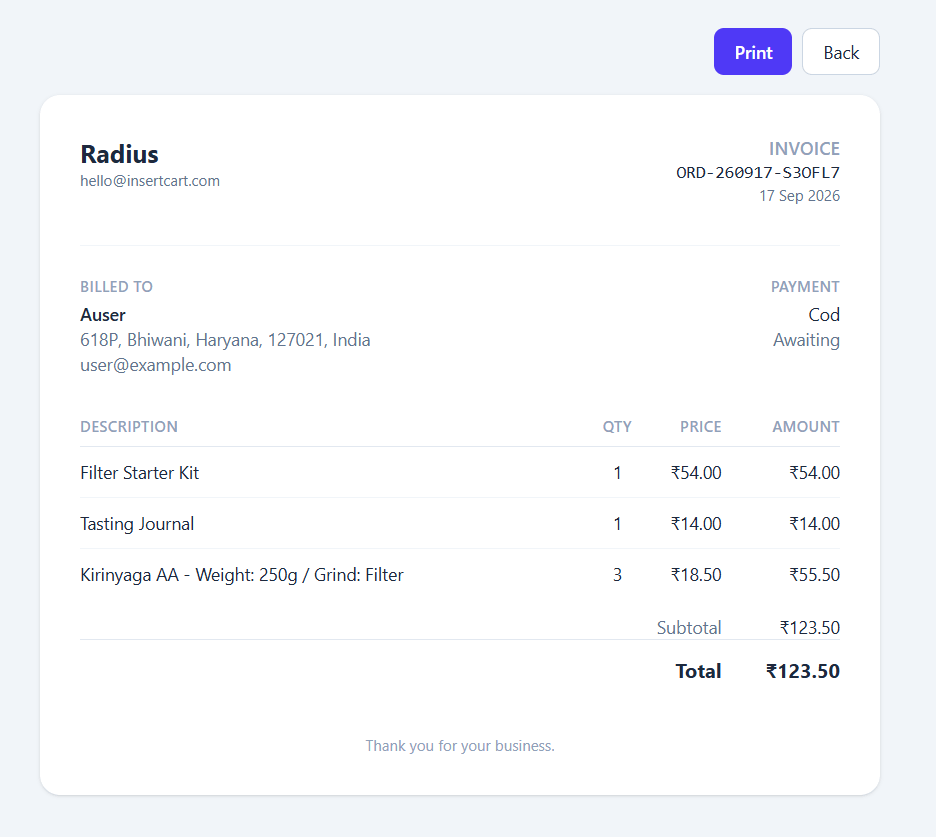Select the Tasting Journal item
The image size is (936, 837).
(x=137, y=524)
